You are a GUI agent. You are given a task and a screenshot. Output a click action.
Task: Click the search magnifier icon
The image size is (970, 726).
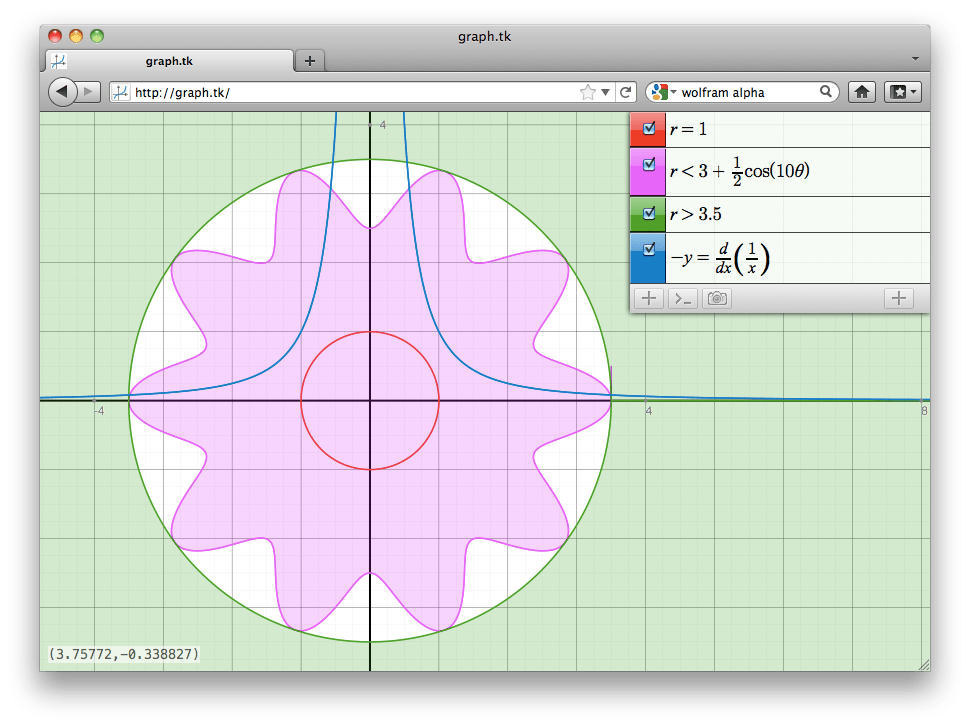[826, 92]
